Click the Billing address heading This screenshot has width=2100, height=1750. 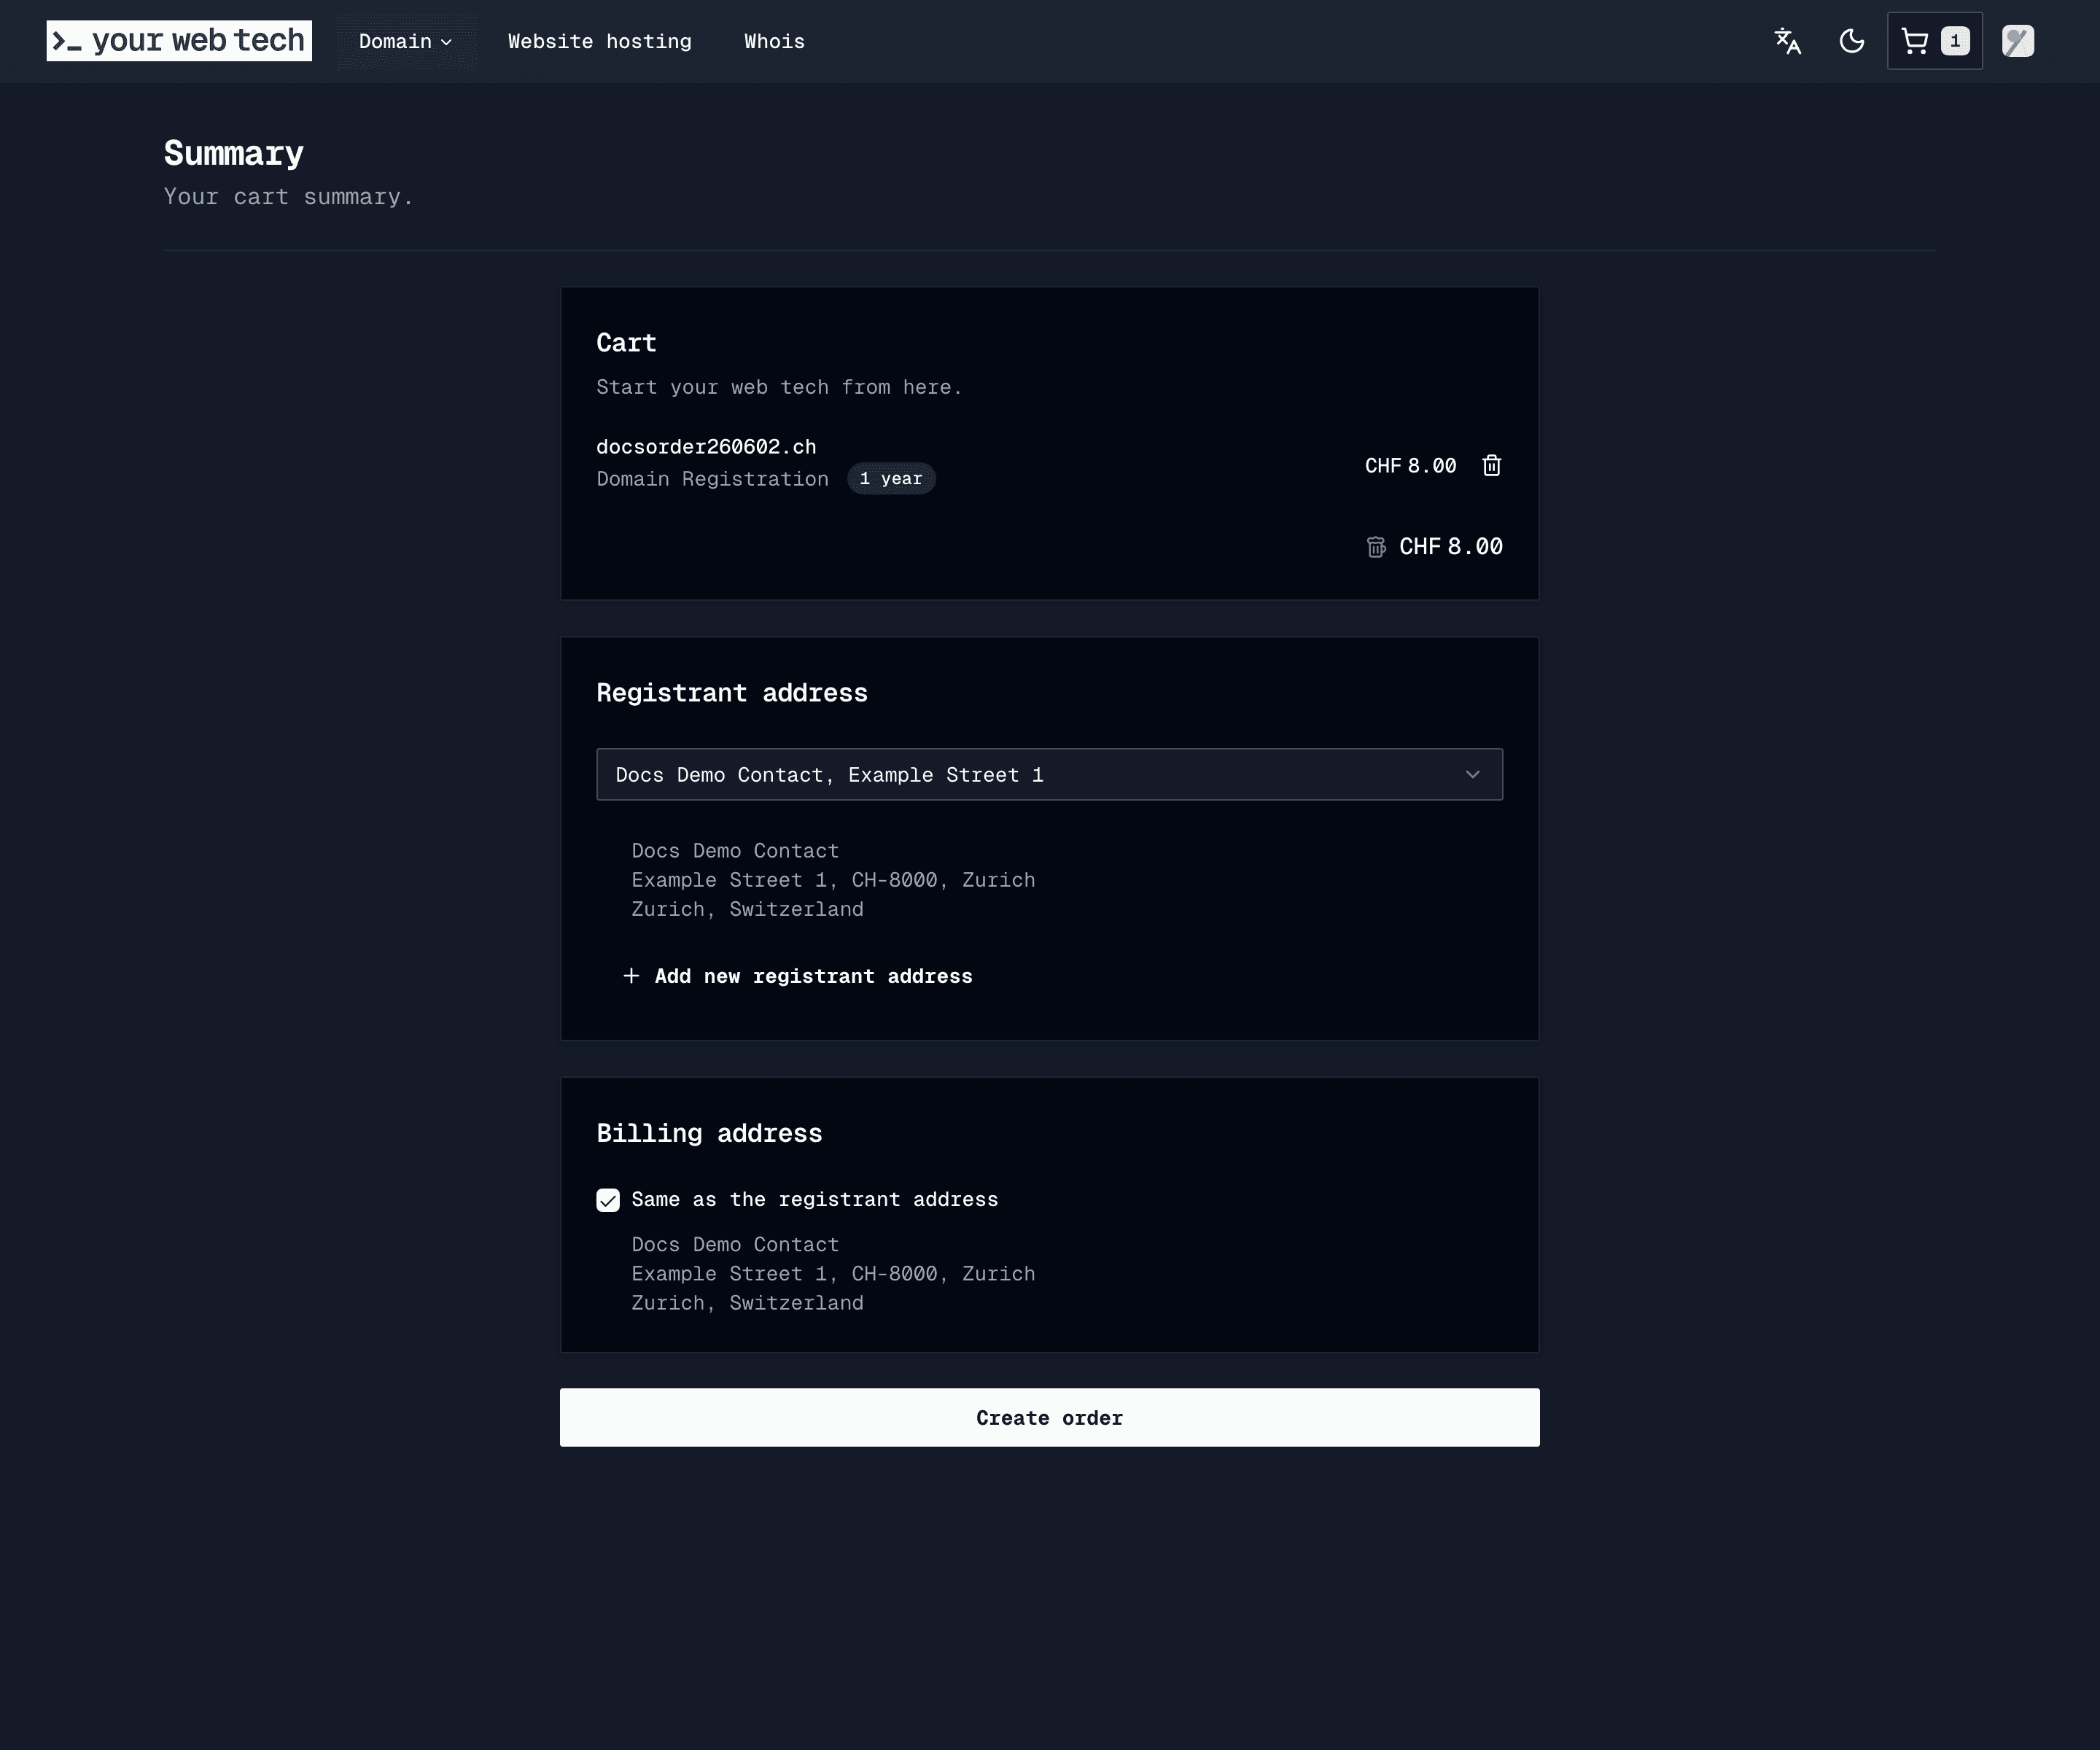coord(709,1133)
